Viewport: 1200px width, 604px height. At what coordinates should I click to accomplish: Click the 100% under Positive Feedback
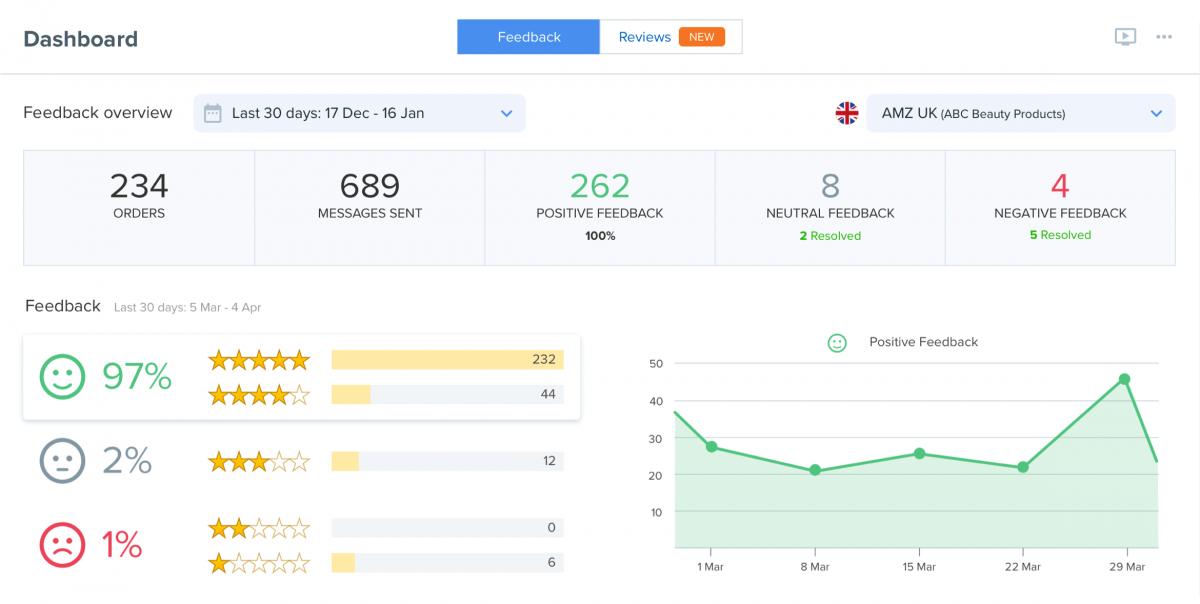point(600,236)
